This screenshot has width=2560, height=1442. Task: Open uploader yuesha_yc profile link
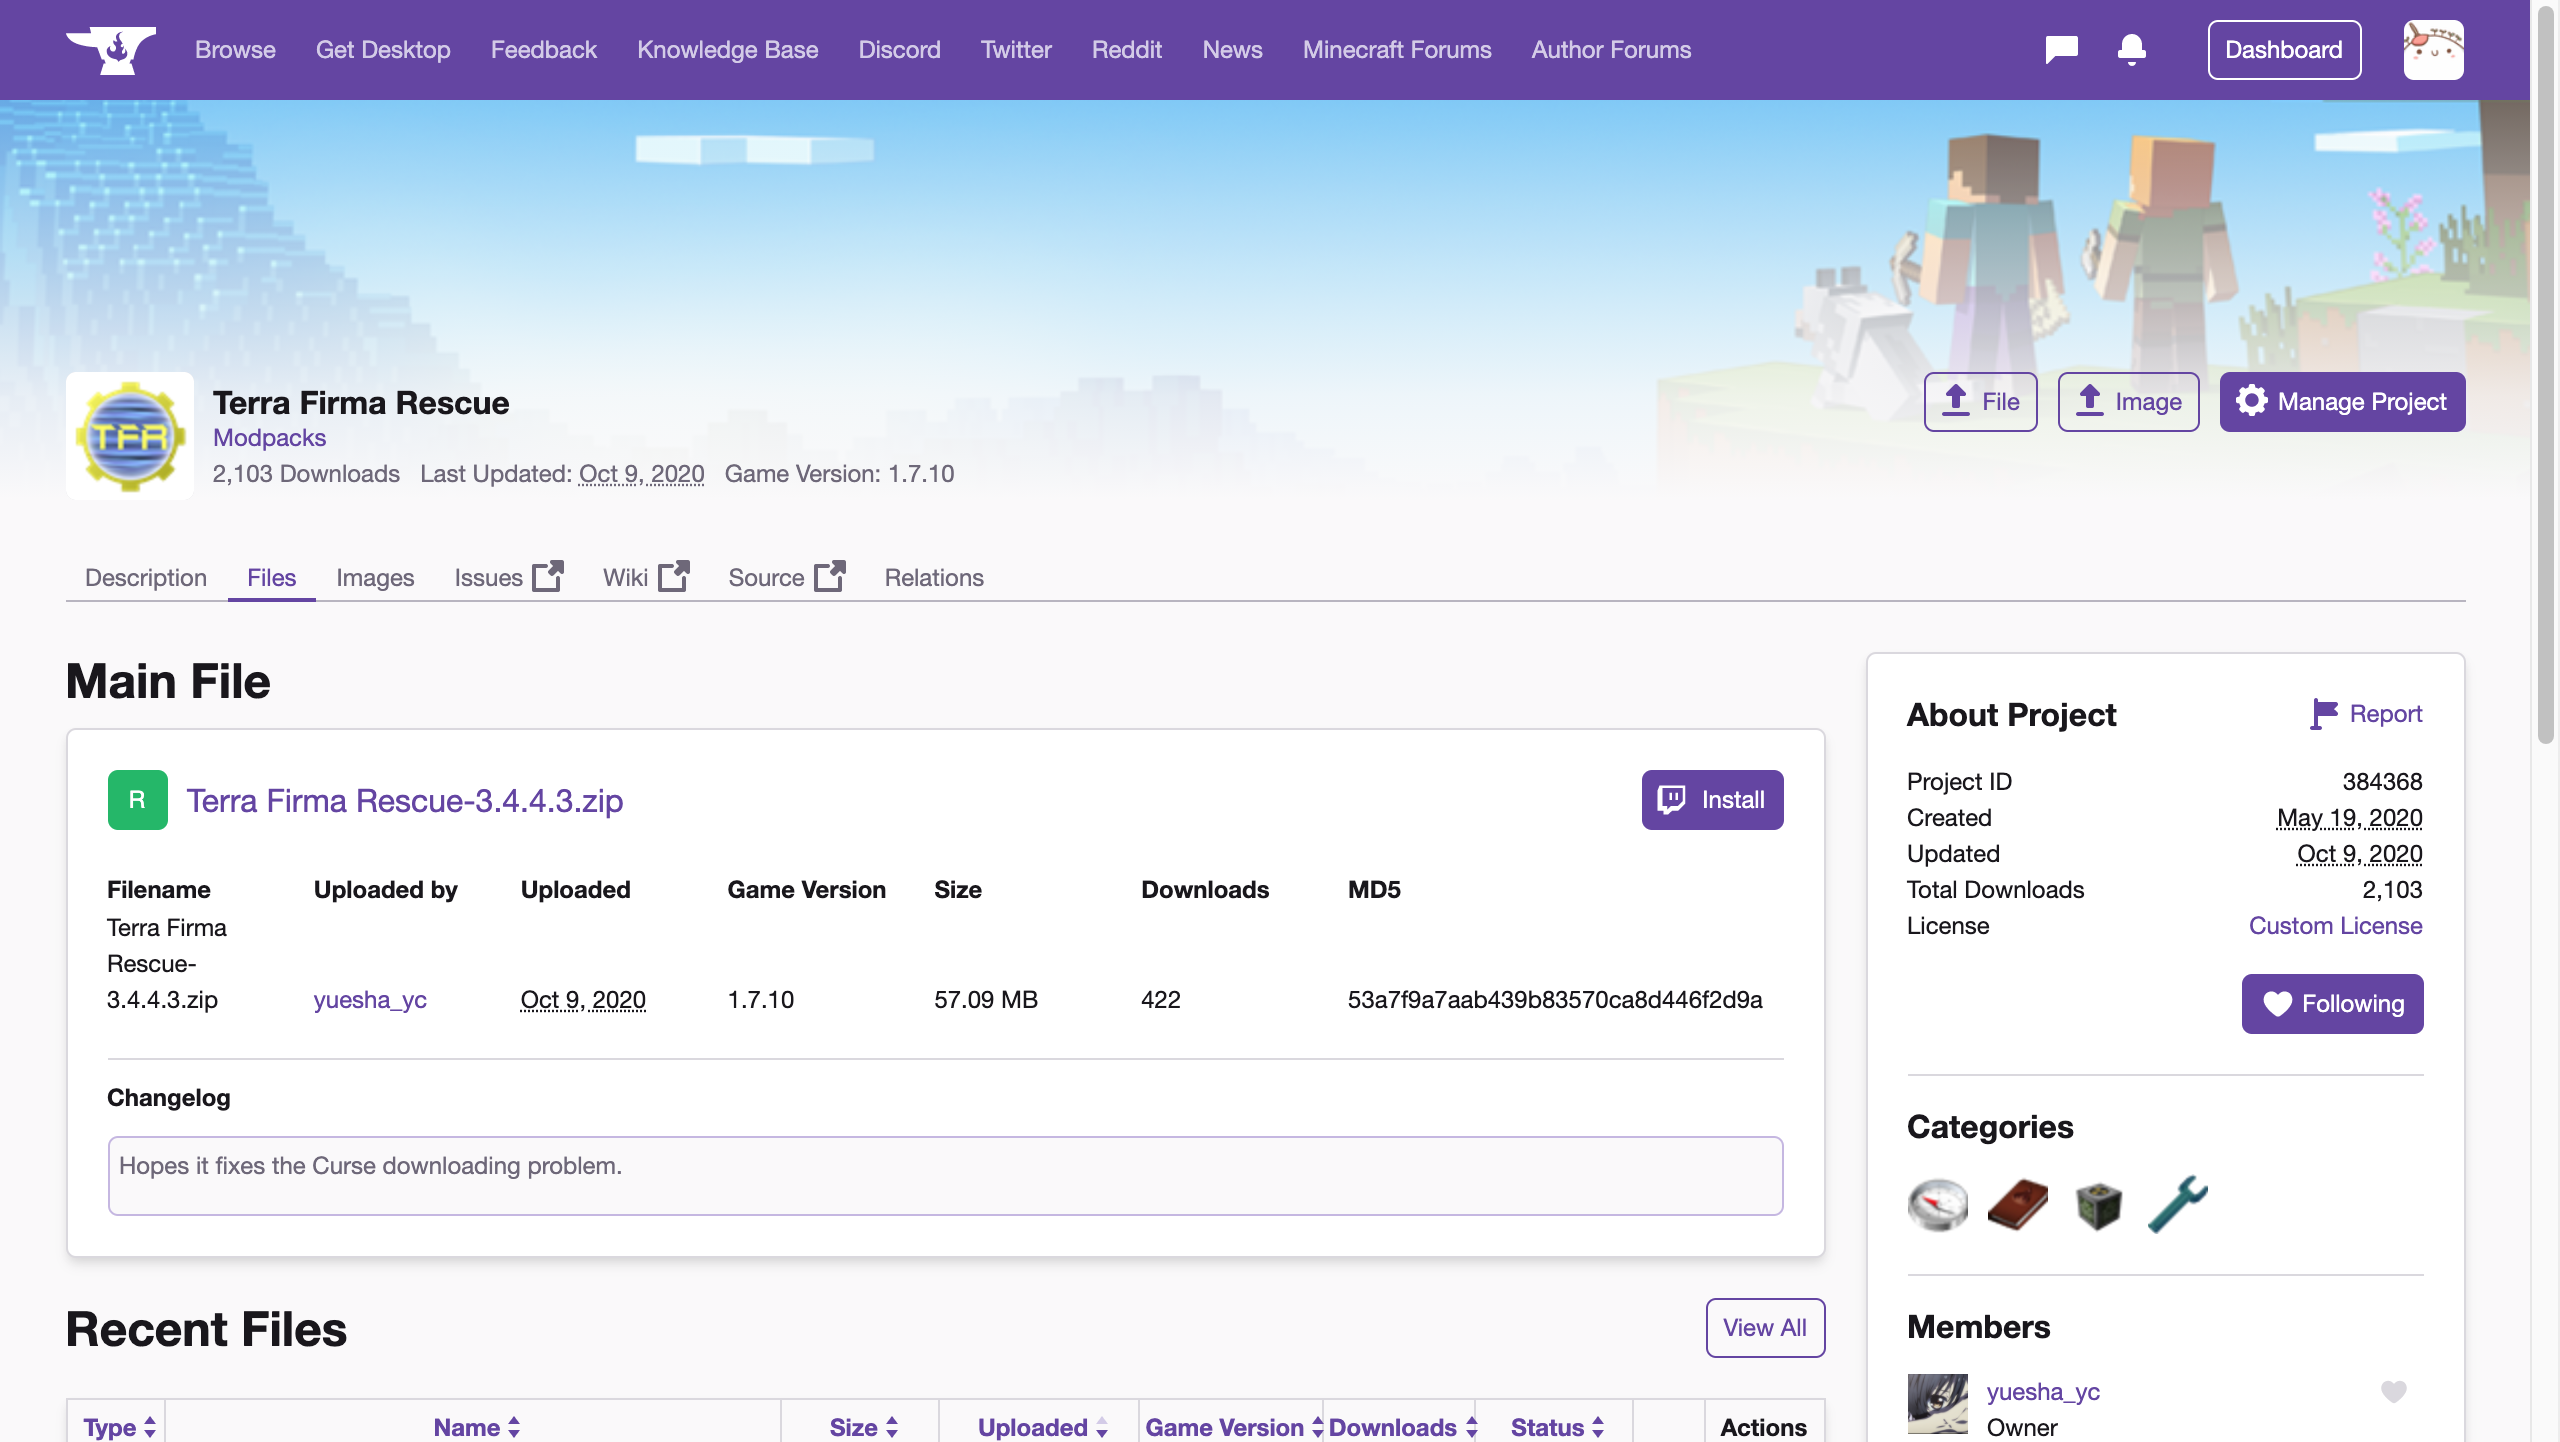370,1000
